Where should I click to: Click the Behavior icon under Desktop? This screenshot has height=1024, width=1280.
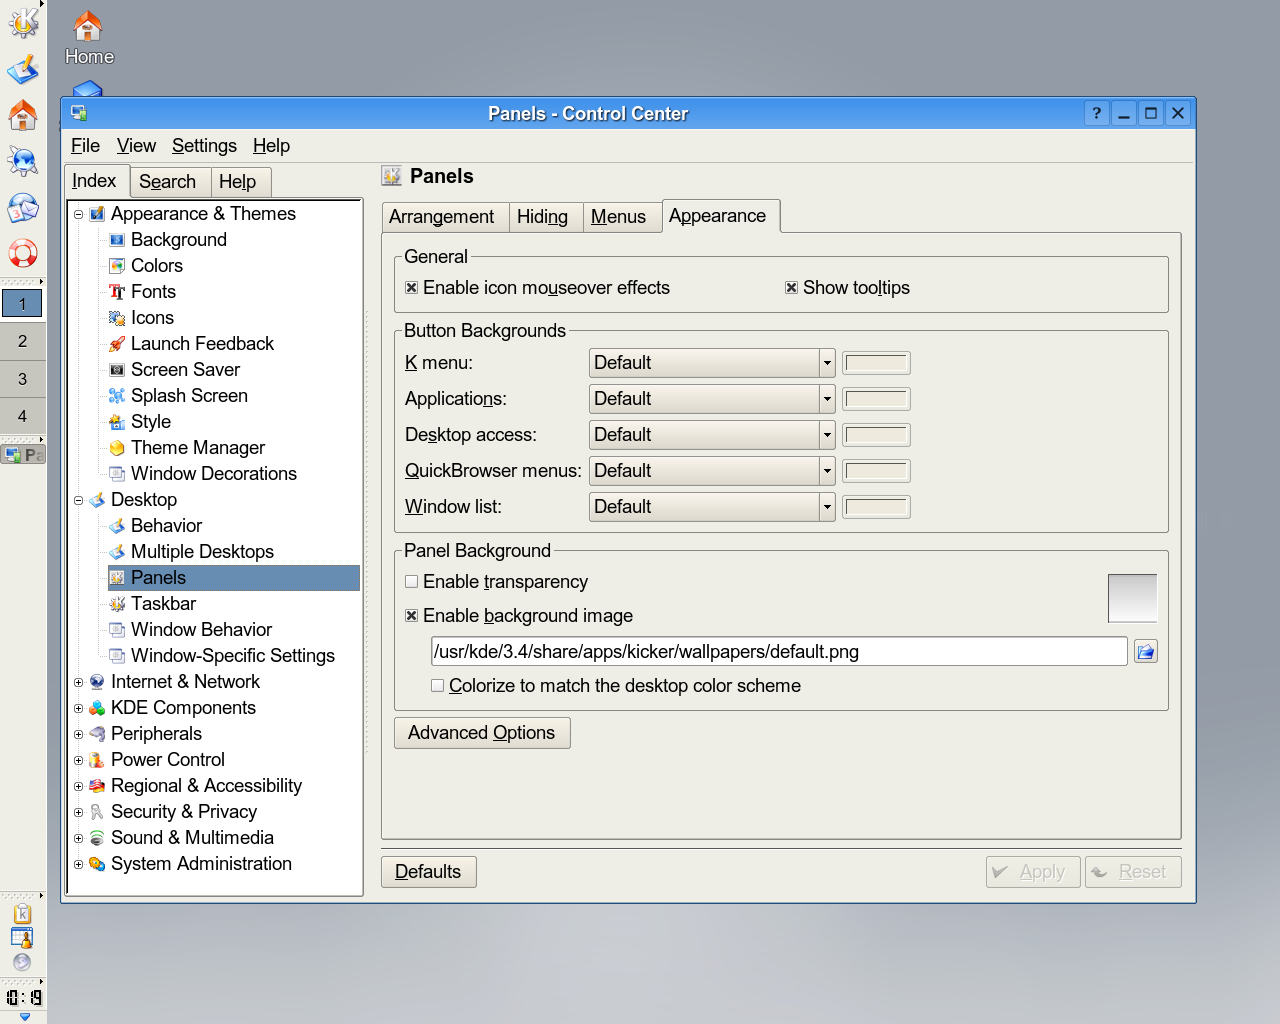[x=117, y=526]
